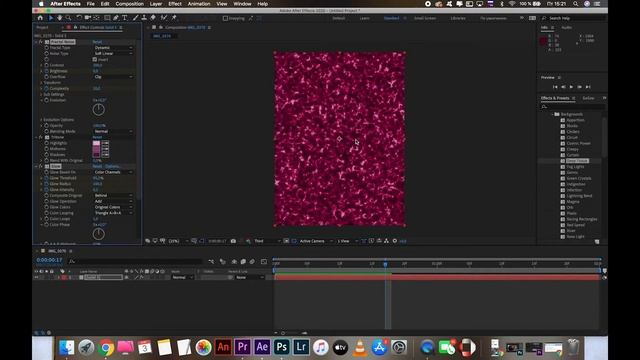Click Reset link for Fractal Noise

click(97, 42)
